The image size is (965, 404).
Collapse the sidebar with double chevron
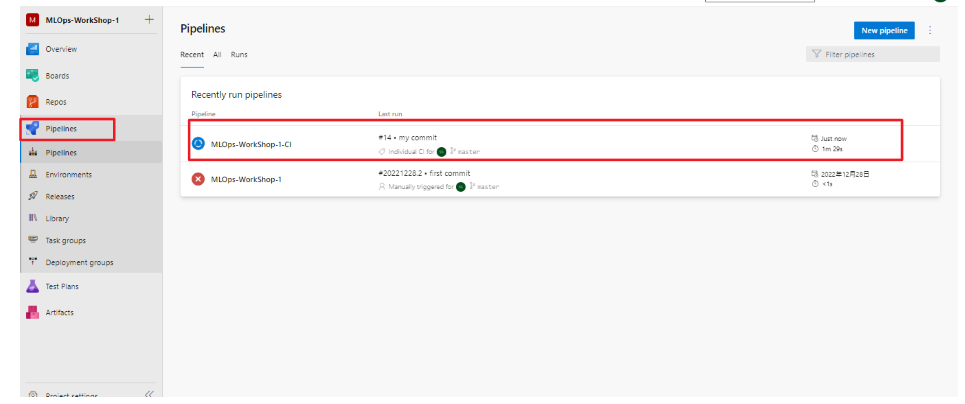149,394
